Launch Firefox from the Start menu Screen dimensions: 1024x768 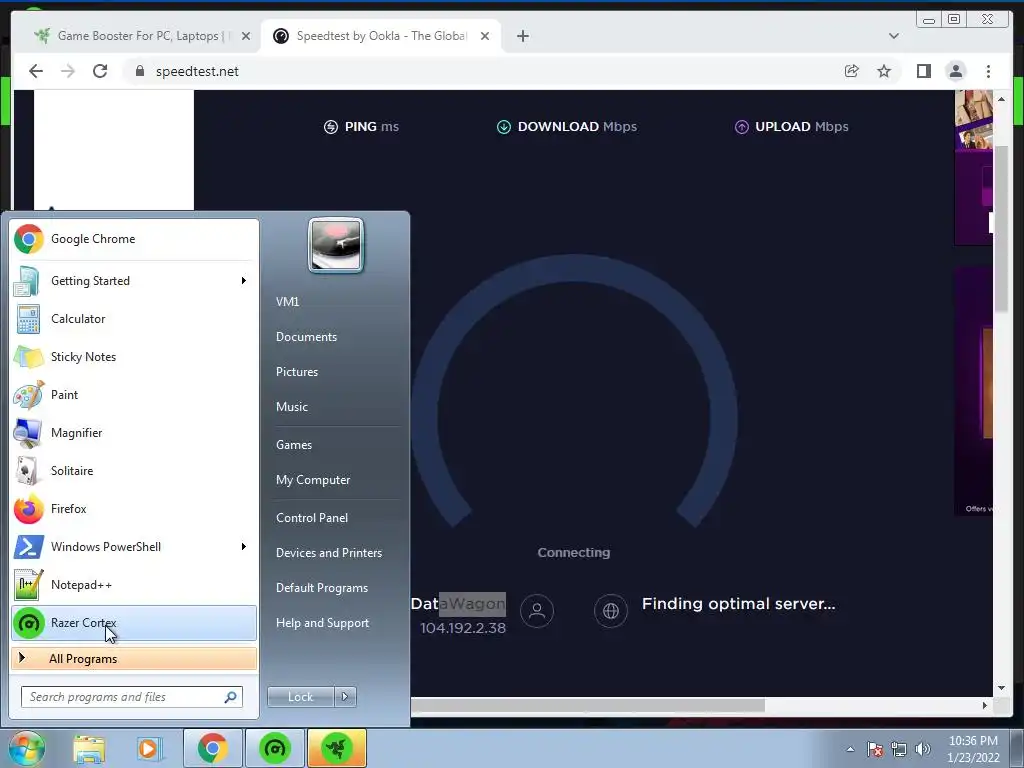(x=134, y=509)
